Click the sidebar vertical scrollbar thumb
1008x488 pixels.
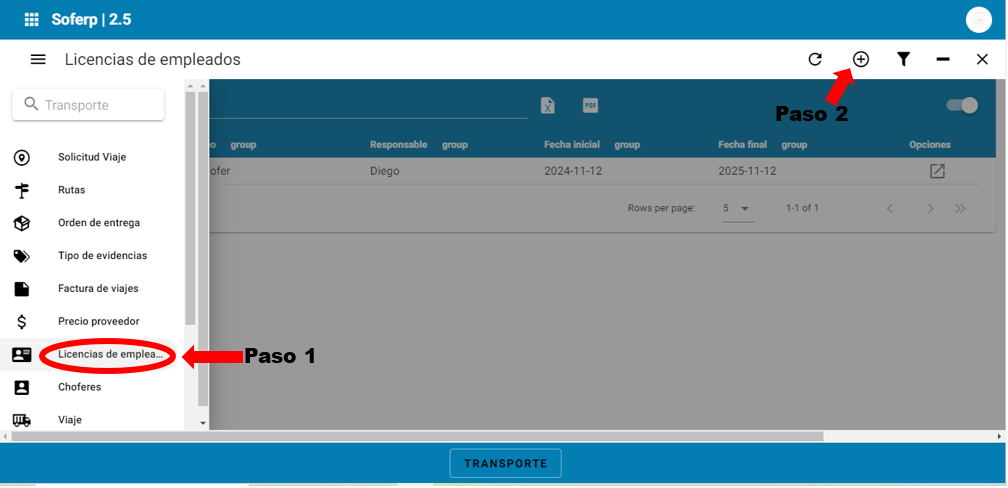[203, 248]
